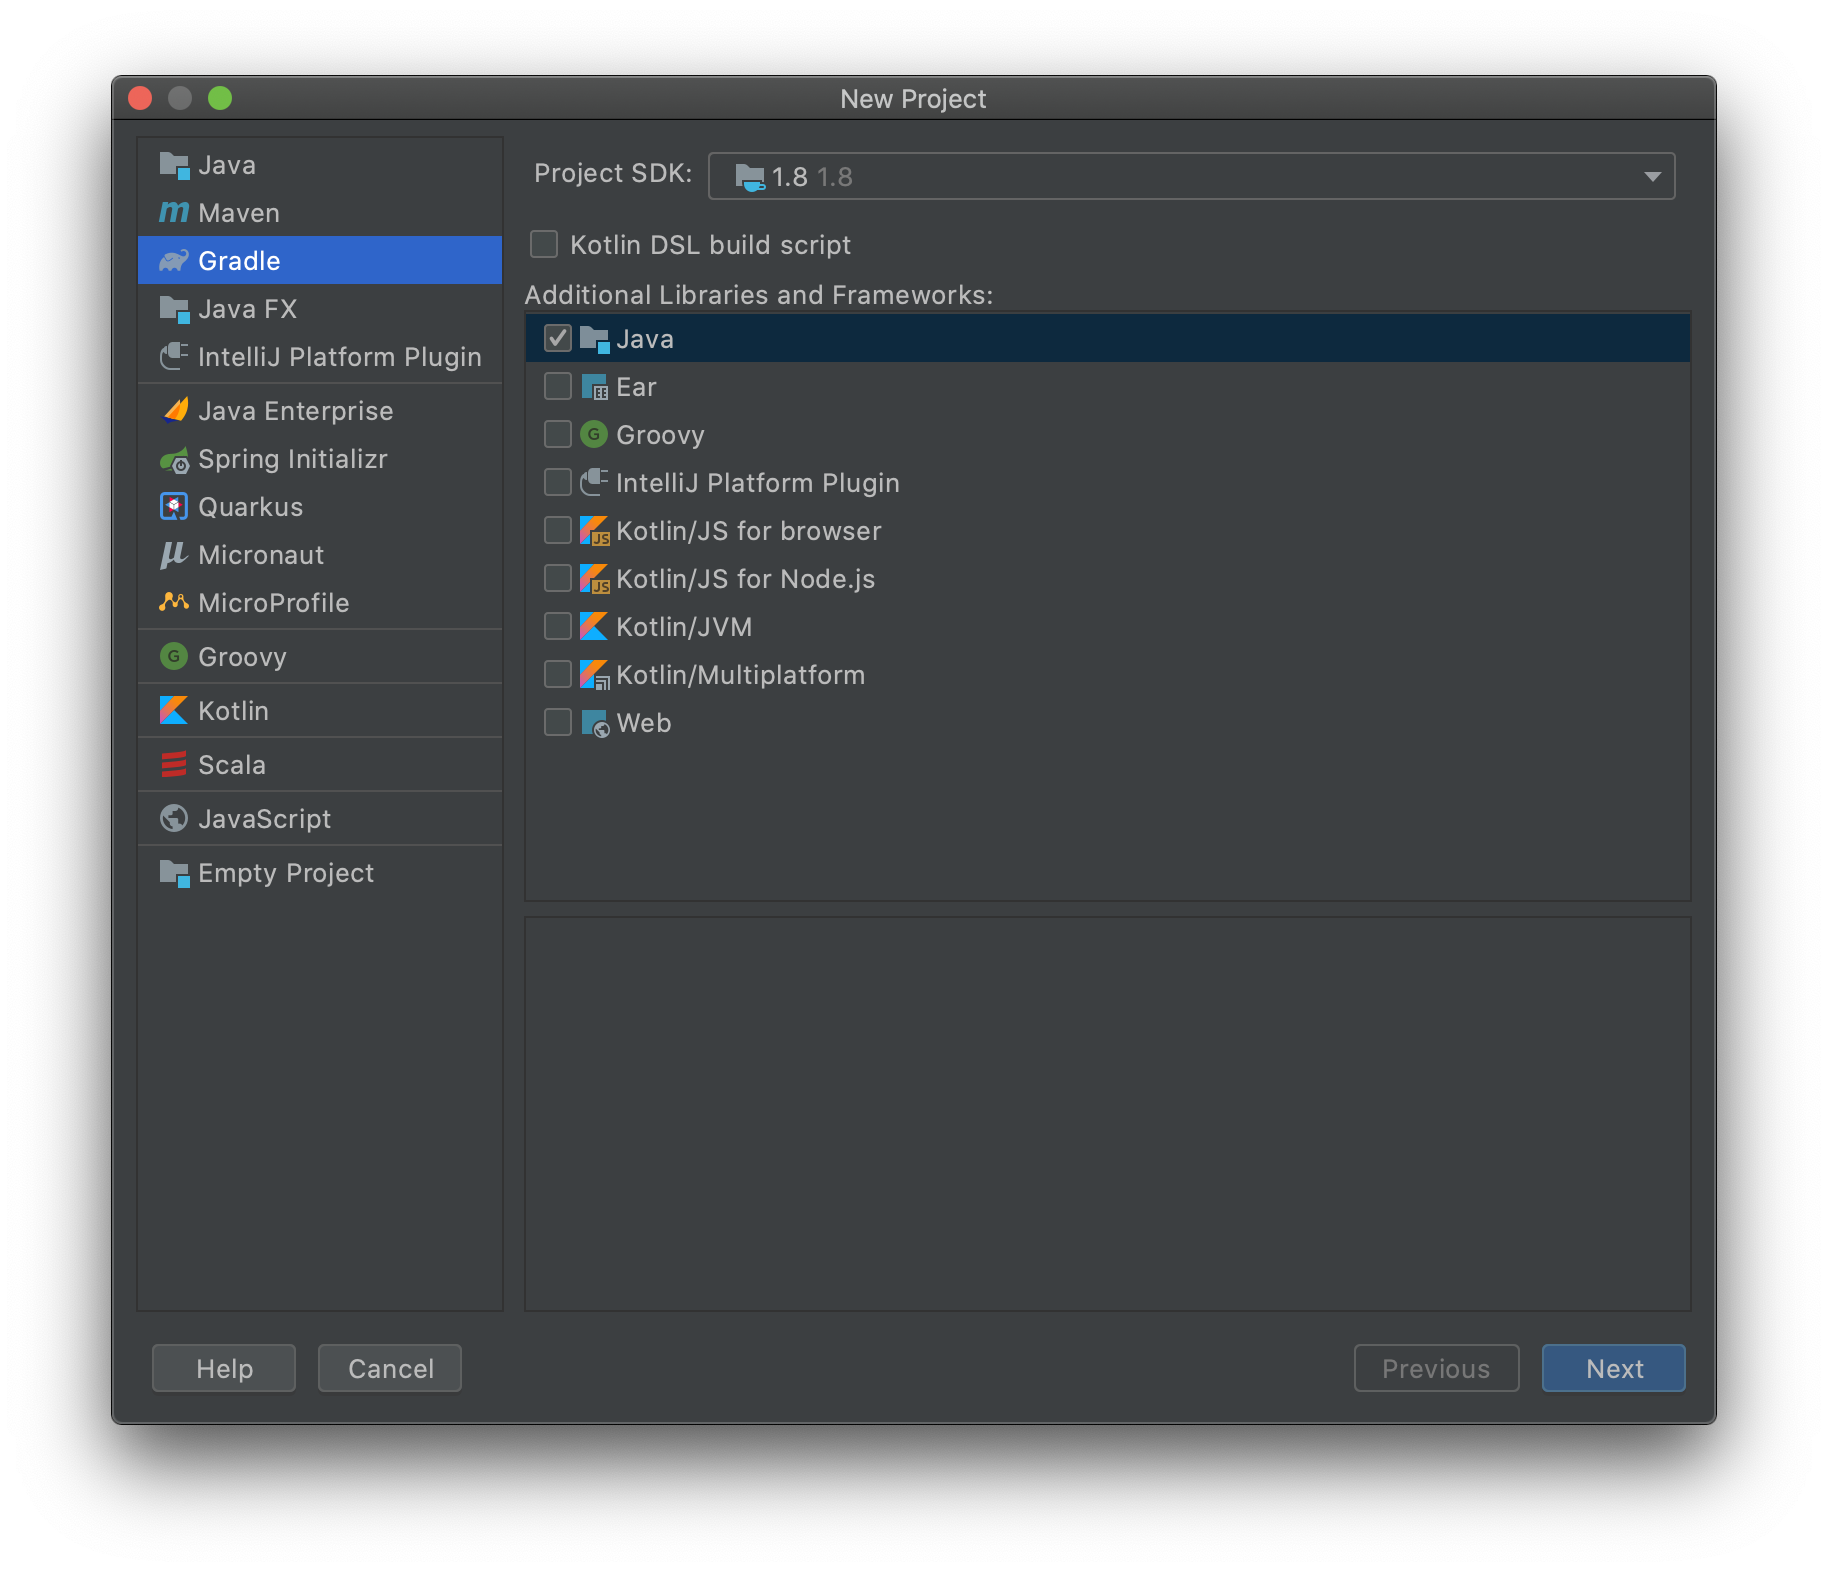Check the Kotlin/JS for Node.js checkbox
The height and width of the screenshot is (1572, 1828).
[558, 578]
